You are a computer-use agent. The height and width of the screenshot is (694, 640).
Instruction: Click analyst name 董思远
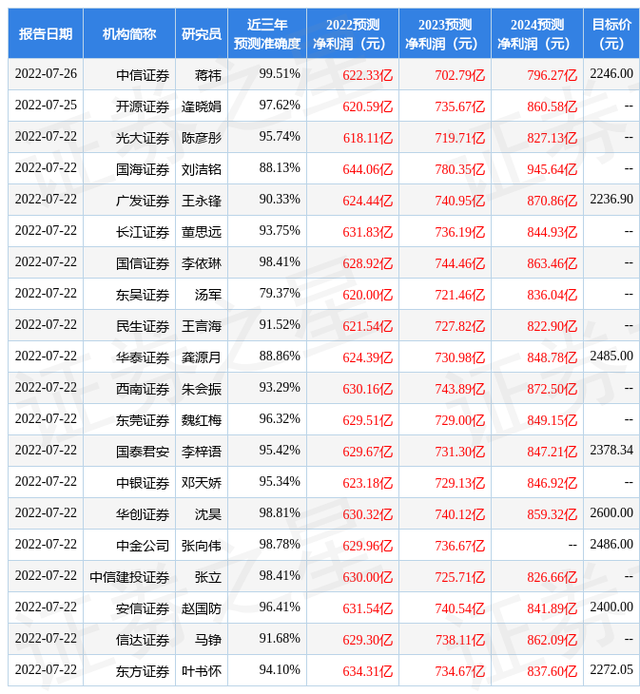201,232
